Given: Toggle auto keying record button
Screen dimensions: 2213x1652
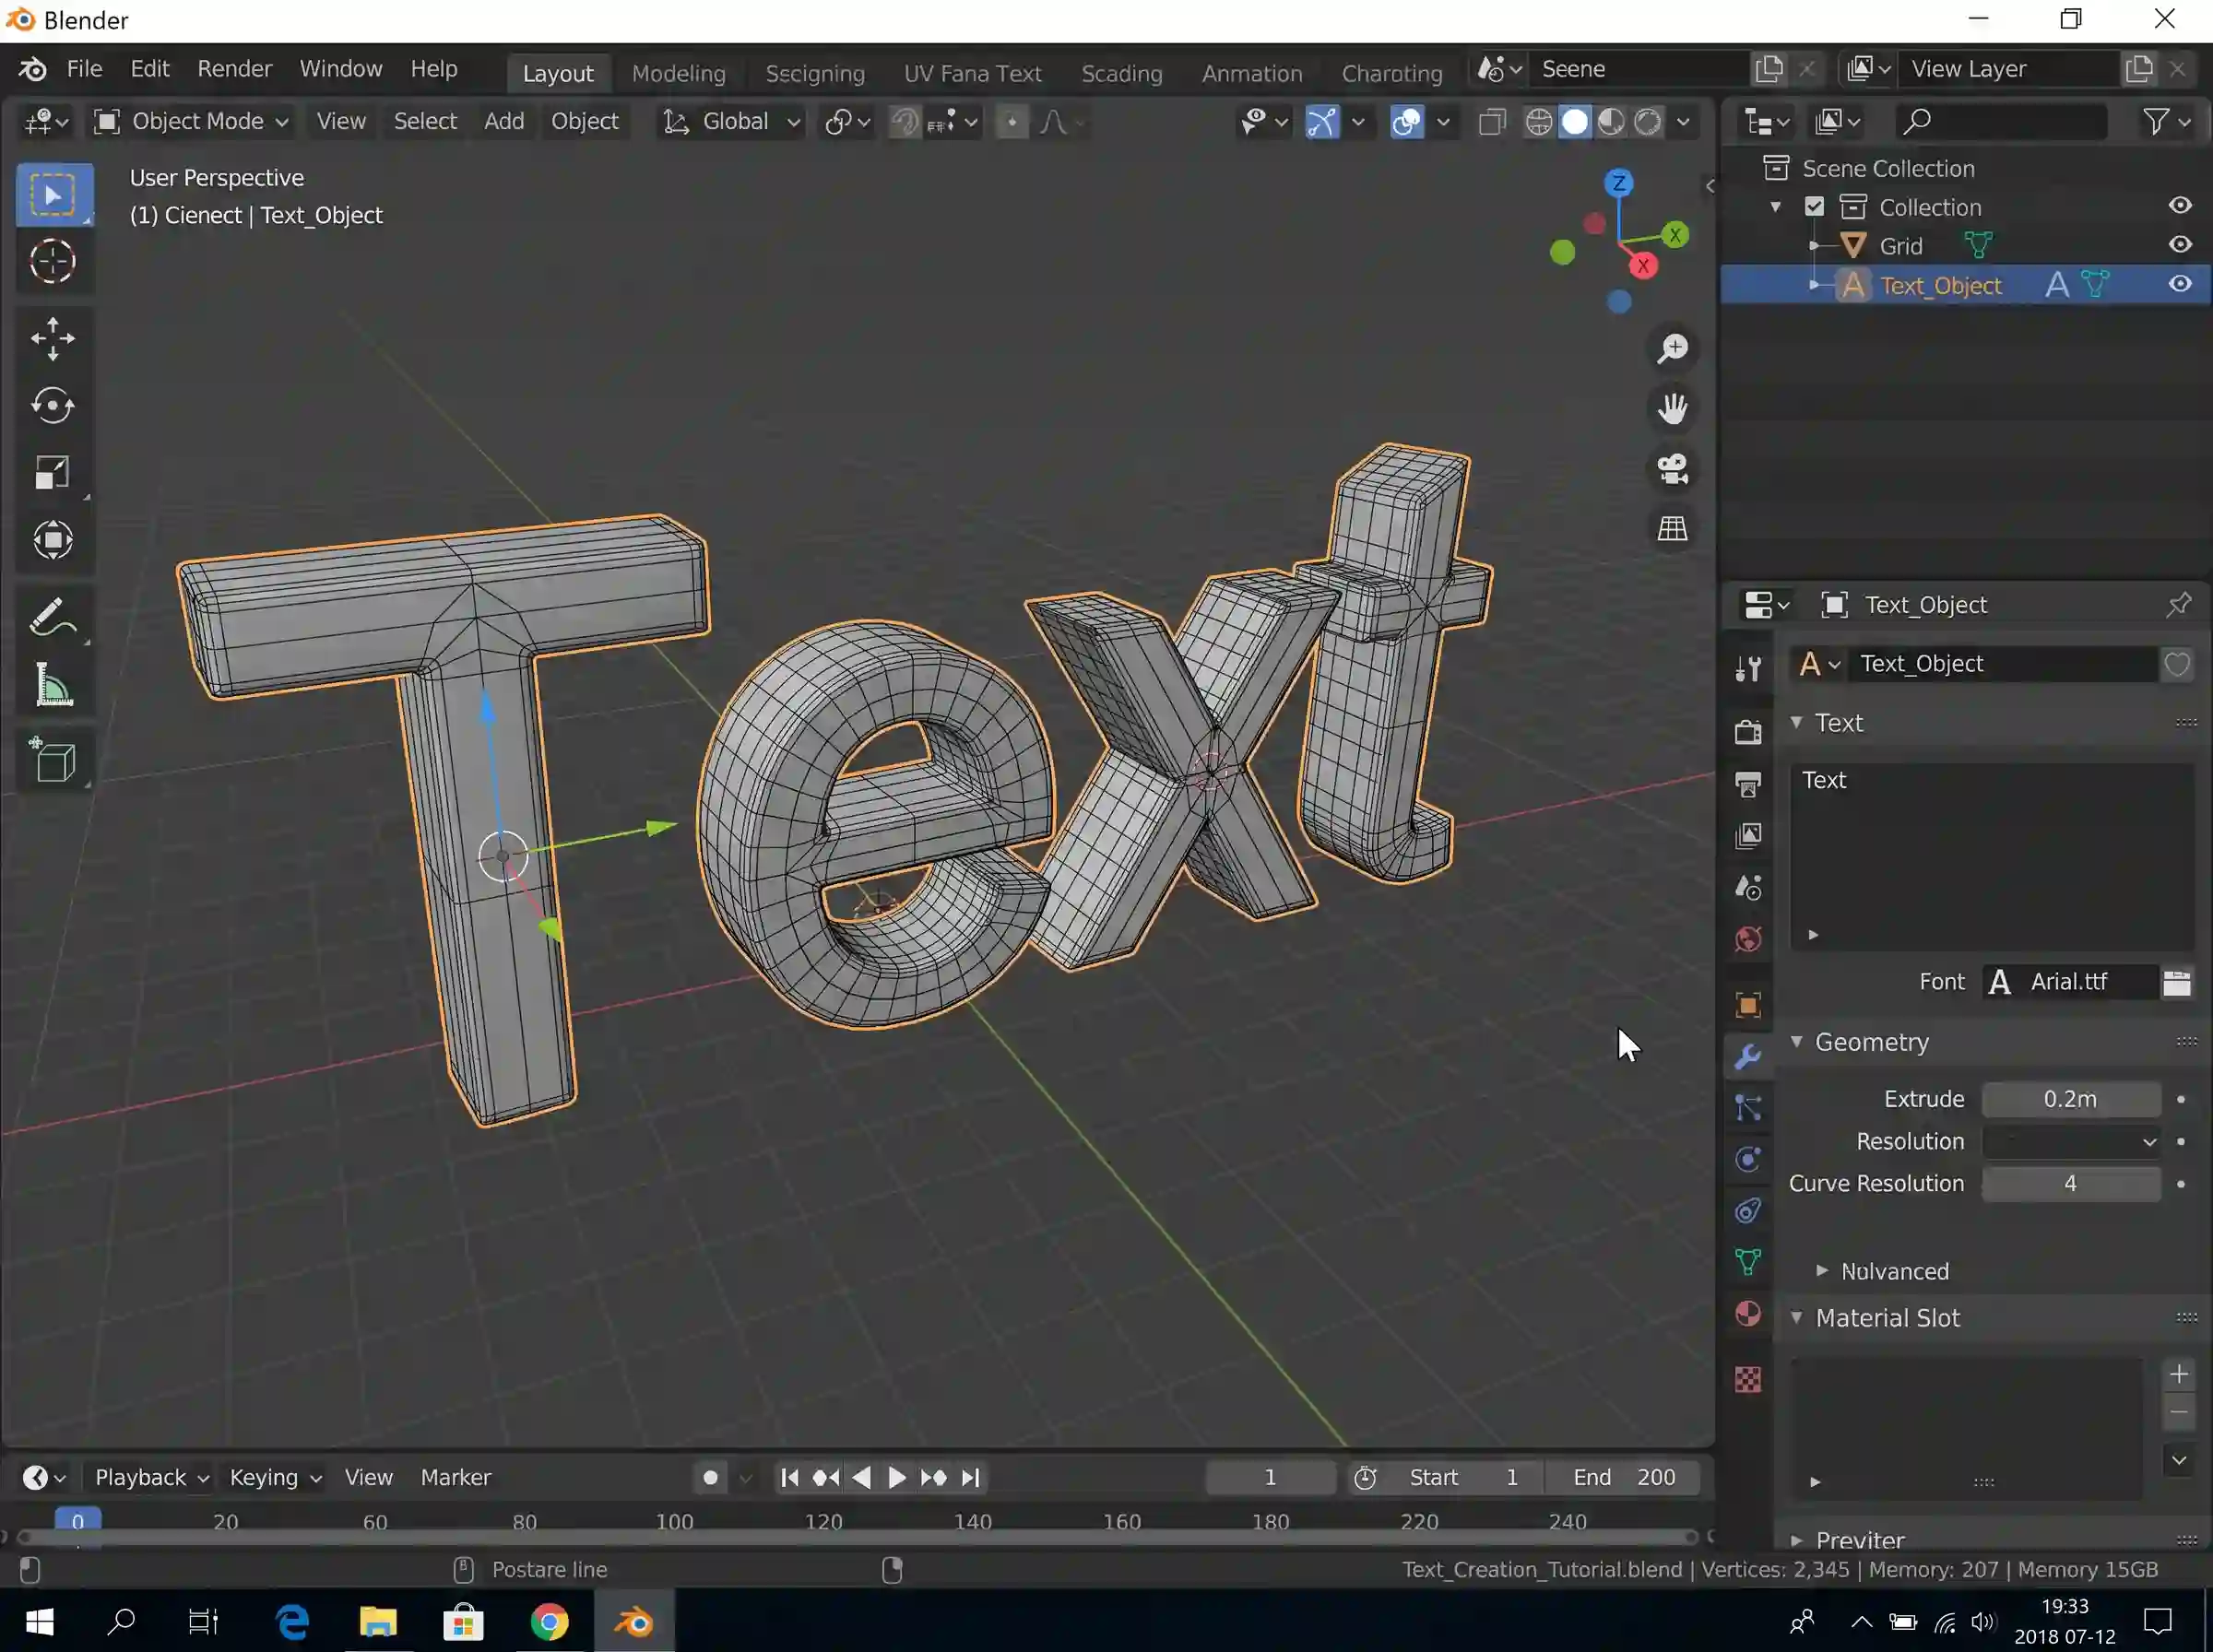Looking at the screenshot, I should (710, 1477).
